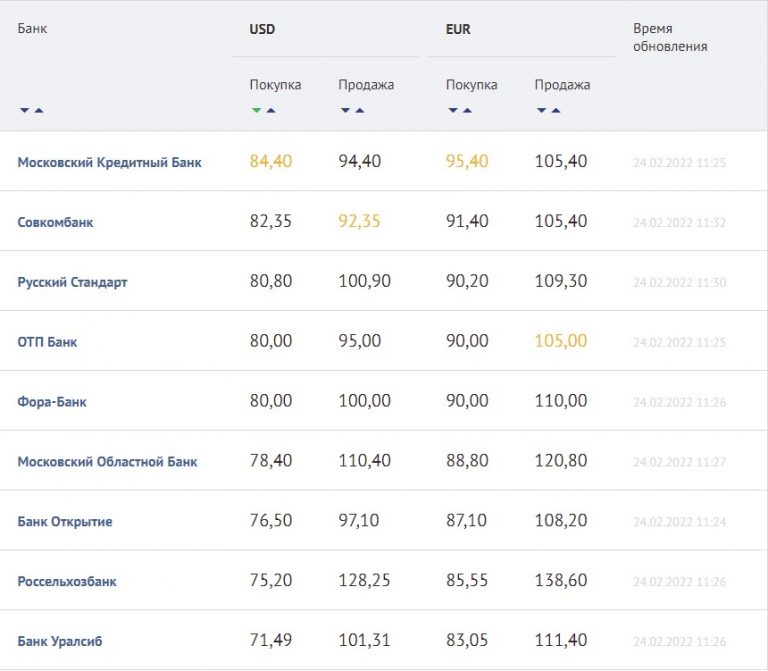Viewport: 768px width, 671px height.
Task: Click the EUR Покупка header label
Action: click(x=471, y=85)
